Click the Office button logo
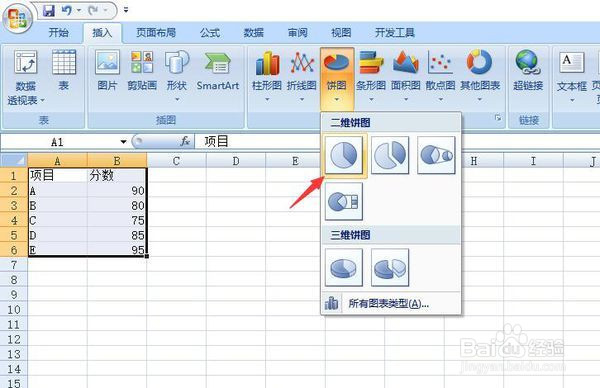This screenshot has height=388, width=600. tap(18, 19)
